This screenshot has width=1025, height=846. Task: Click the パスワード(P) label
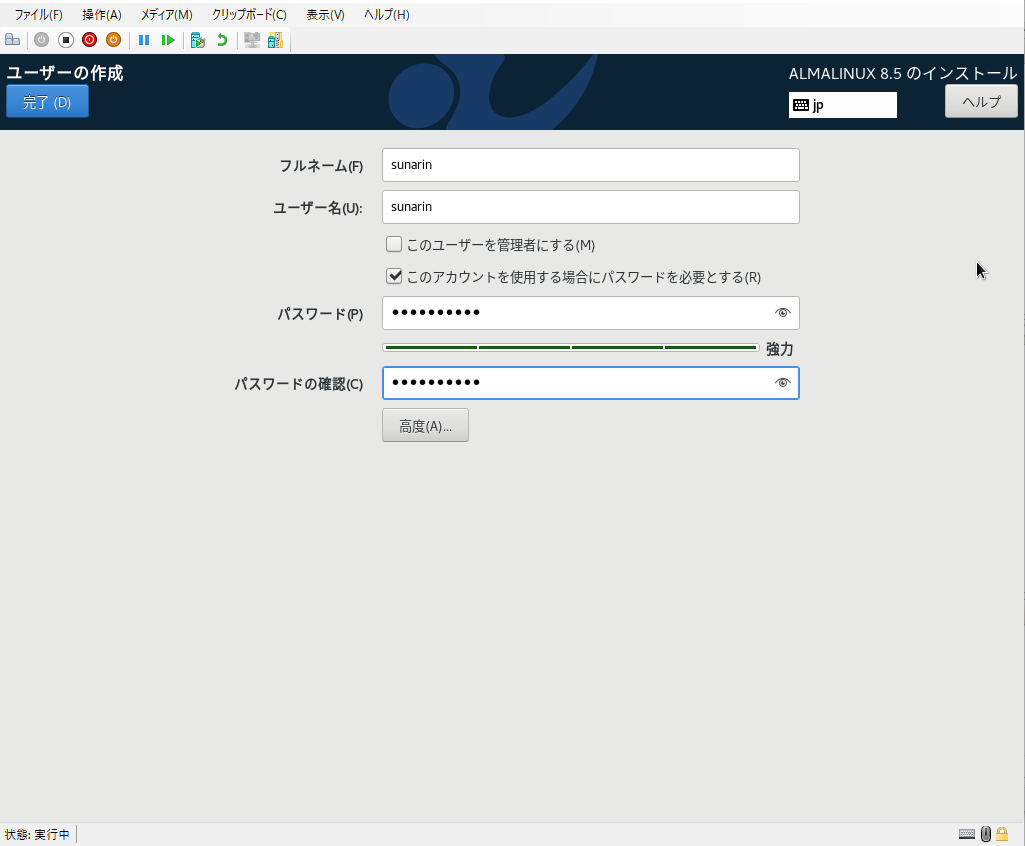click(x=320, y=314)
